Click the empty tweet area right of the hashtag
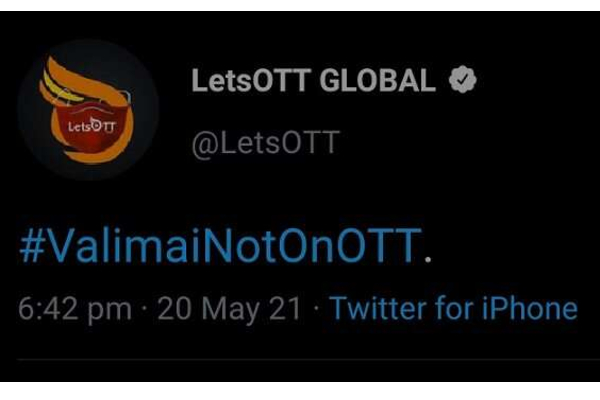Image resolution: width=600 pixels, height=400 pixels. (x=510, y=245)
